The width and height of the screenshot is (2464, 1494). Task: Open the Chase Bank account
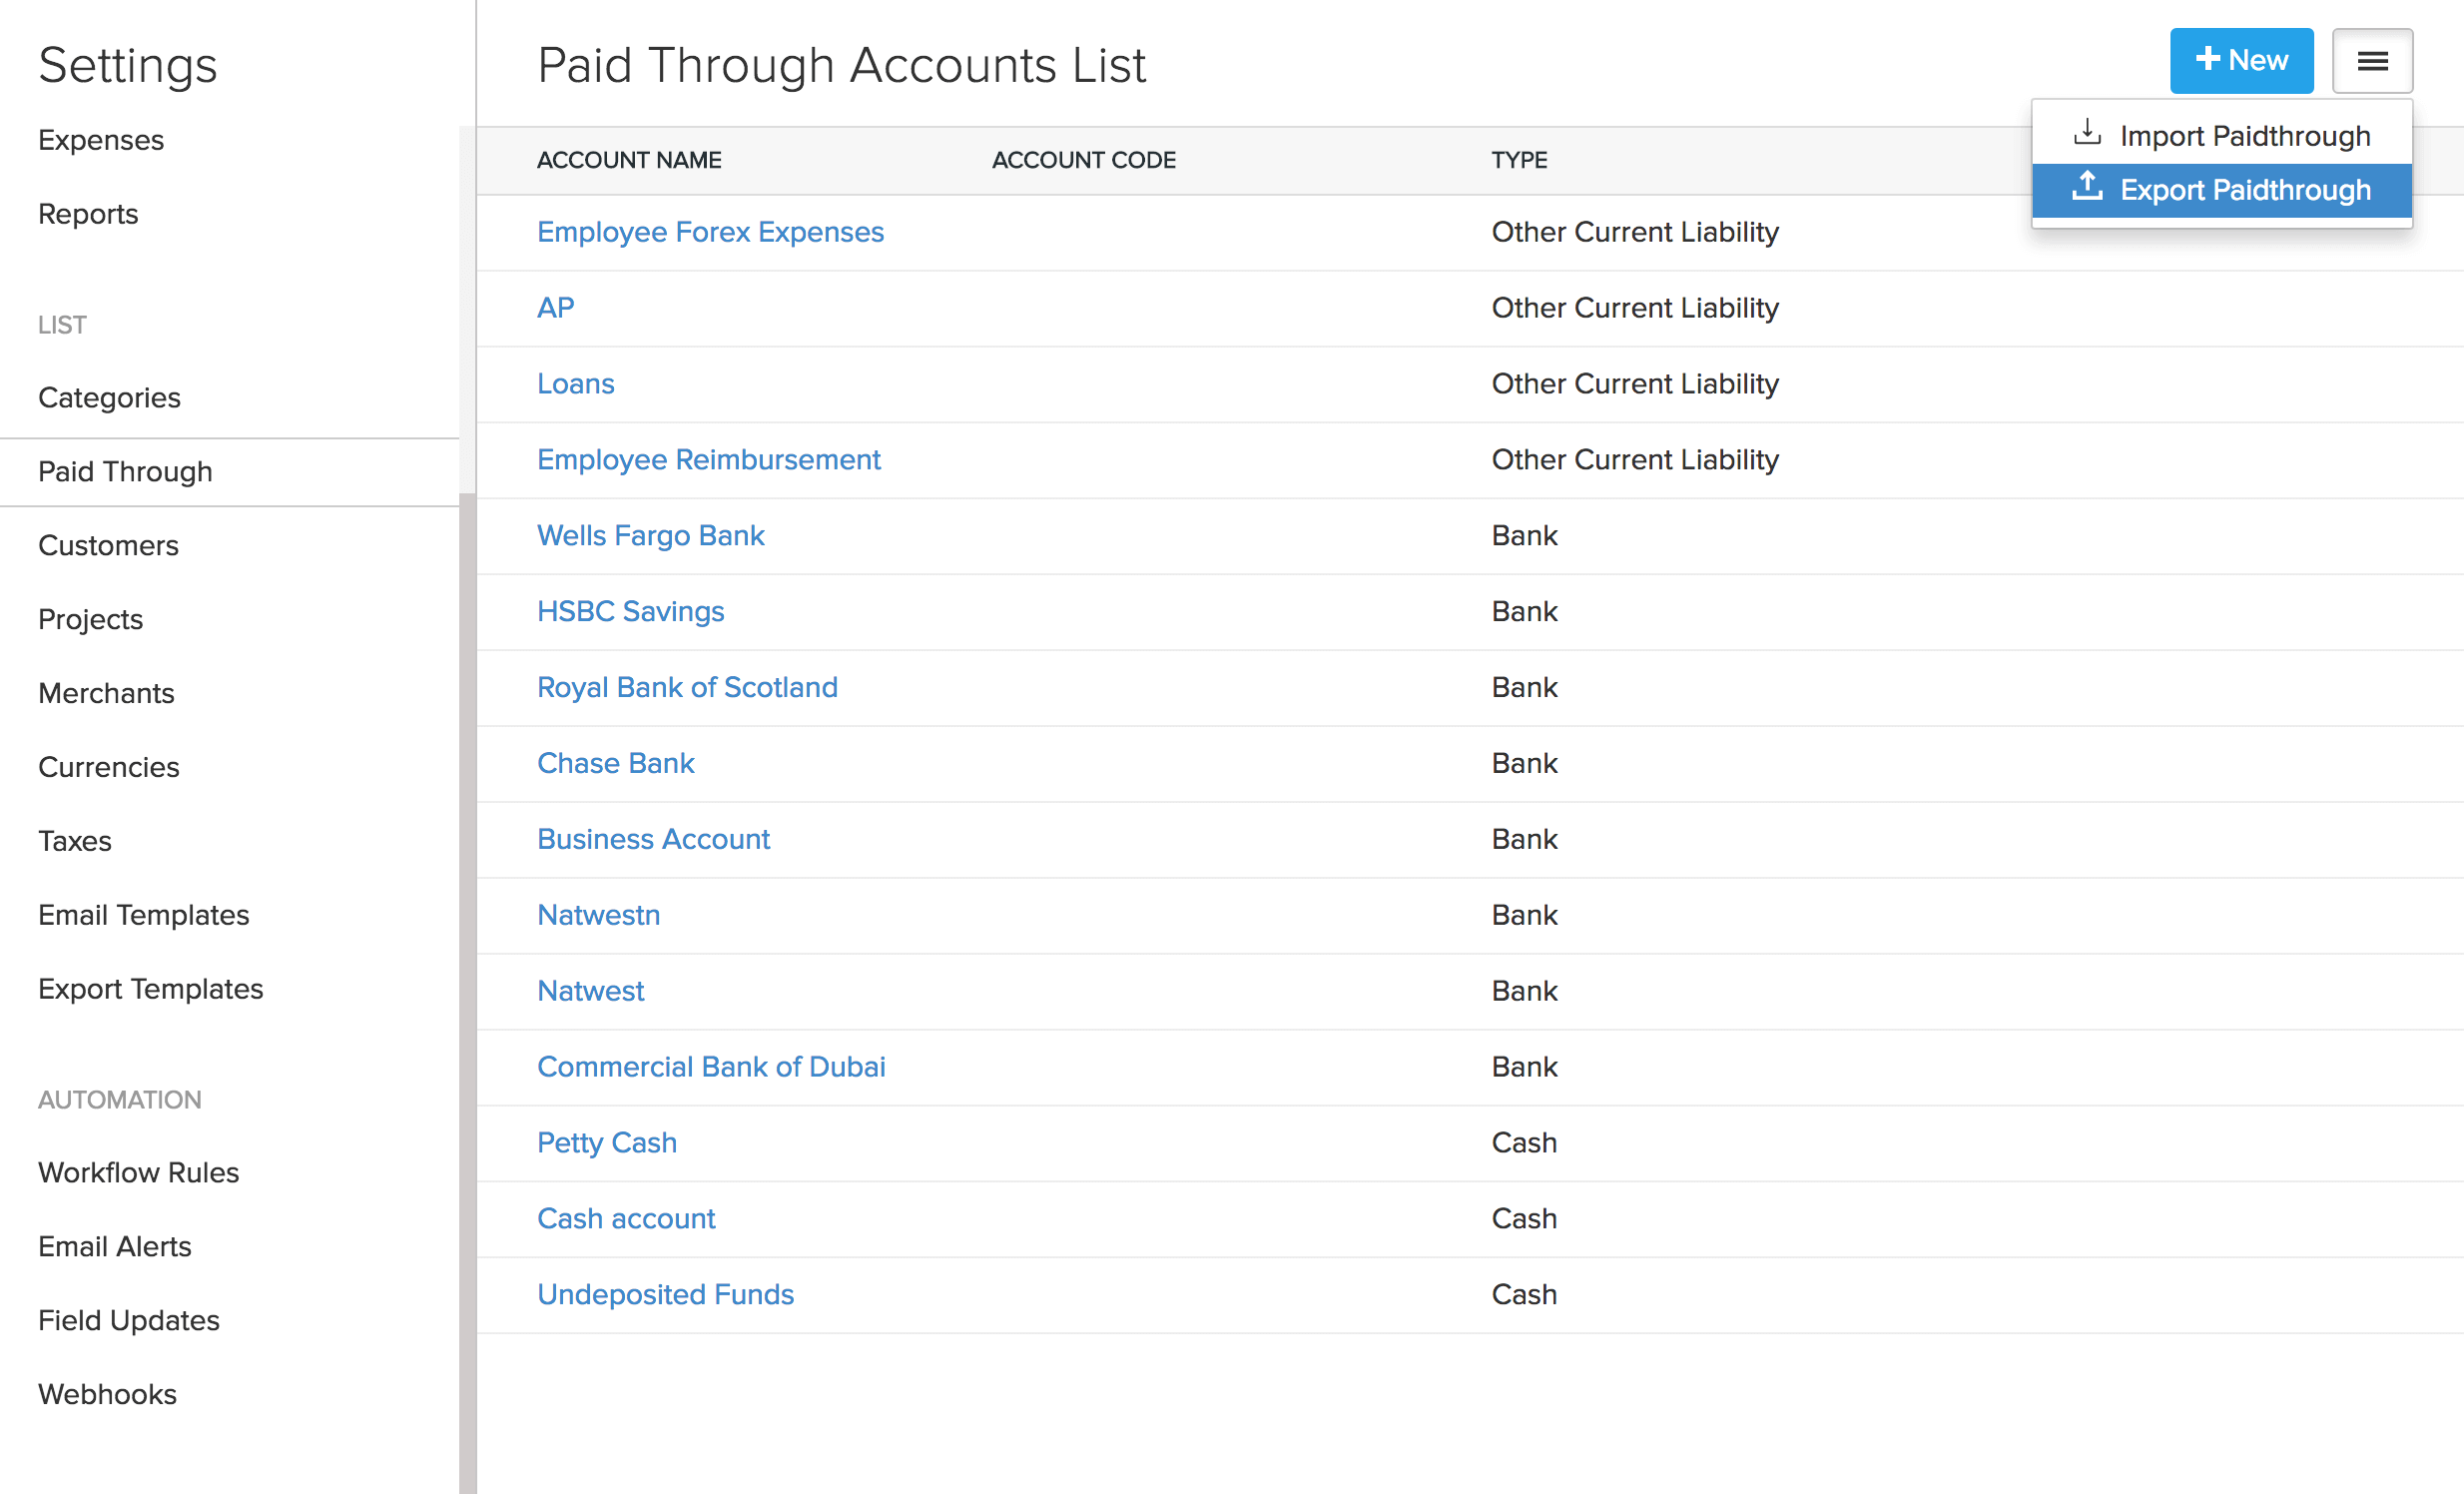616,763
